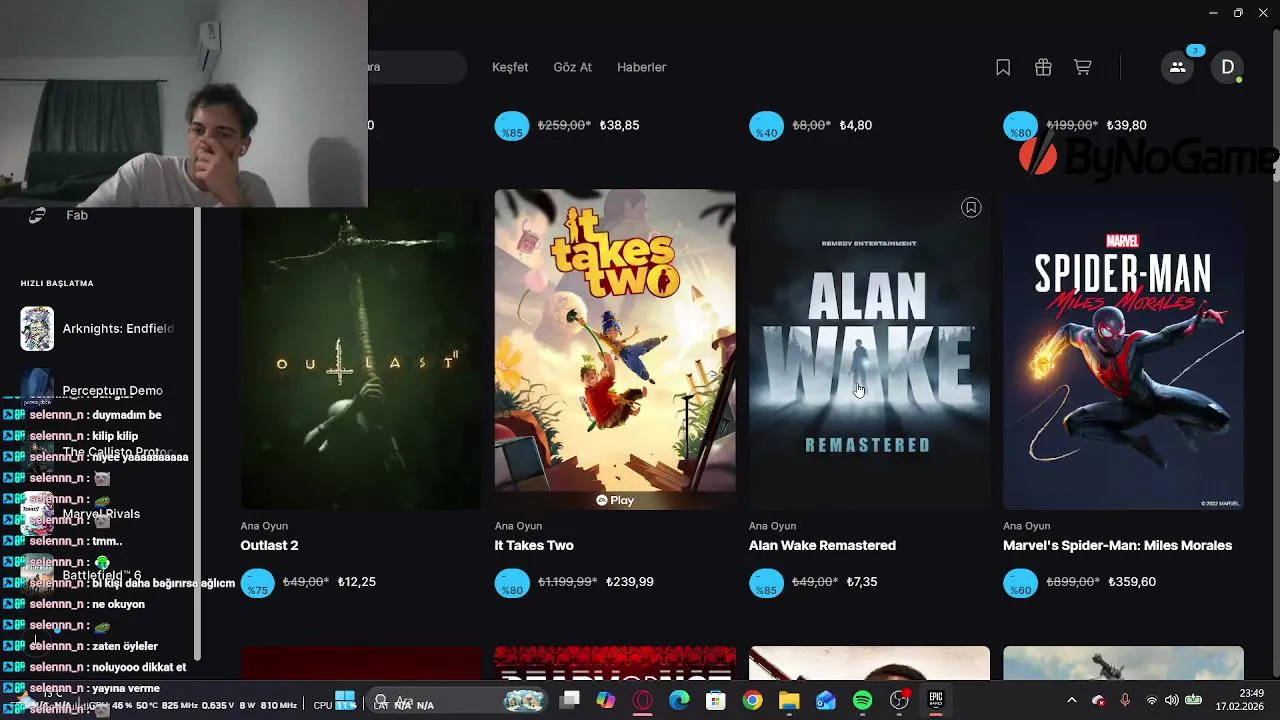
Task: Launch Perceptum Demo from quick launch
Action: 97,391
